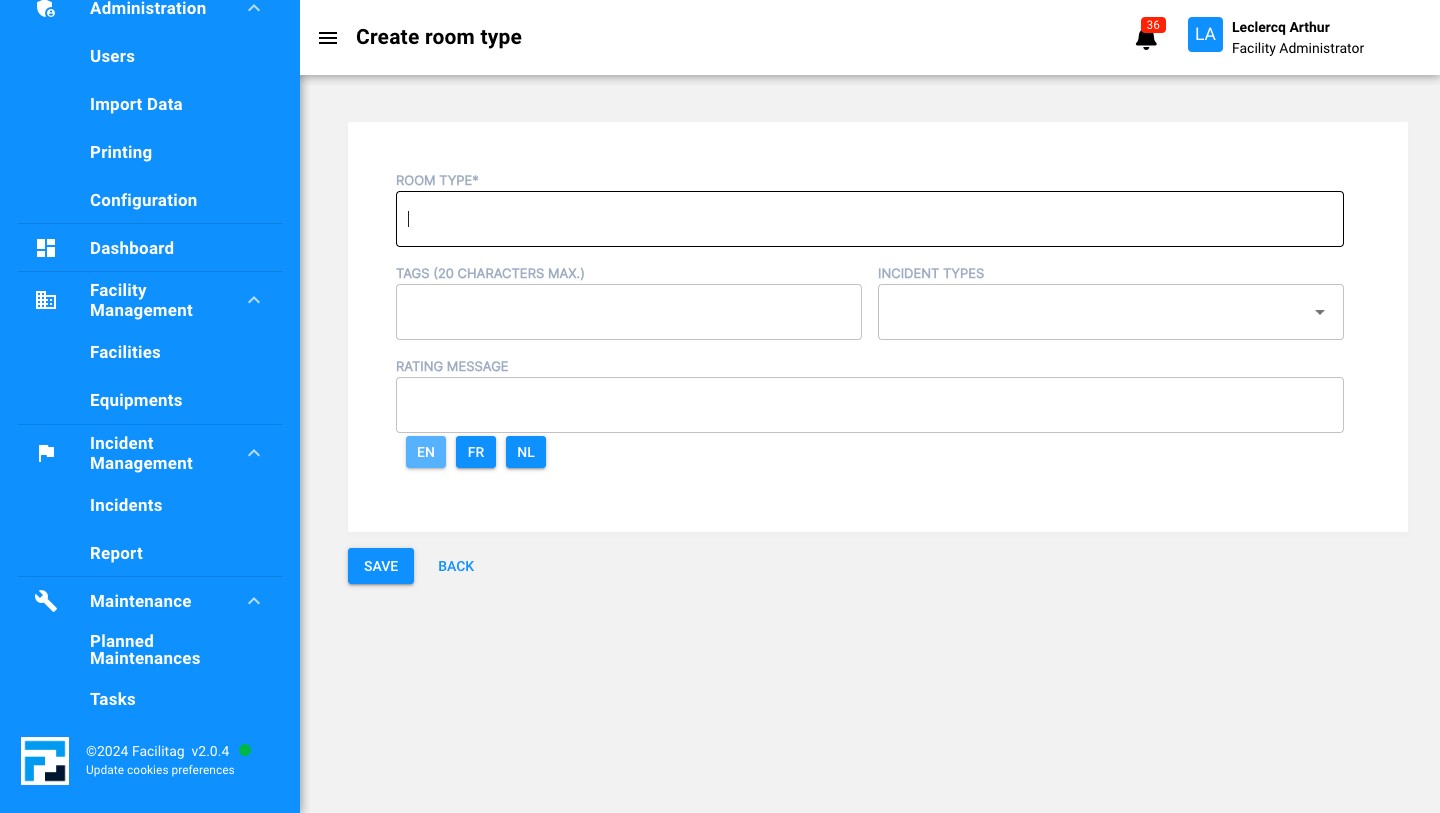1440x813 pixels.
Task: Click the LA user avatar
Action: (x=1205, y=35)
